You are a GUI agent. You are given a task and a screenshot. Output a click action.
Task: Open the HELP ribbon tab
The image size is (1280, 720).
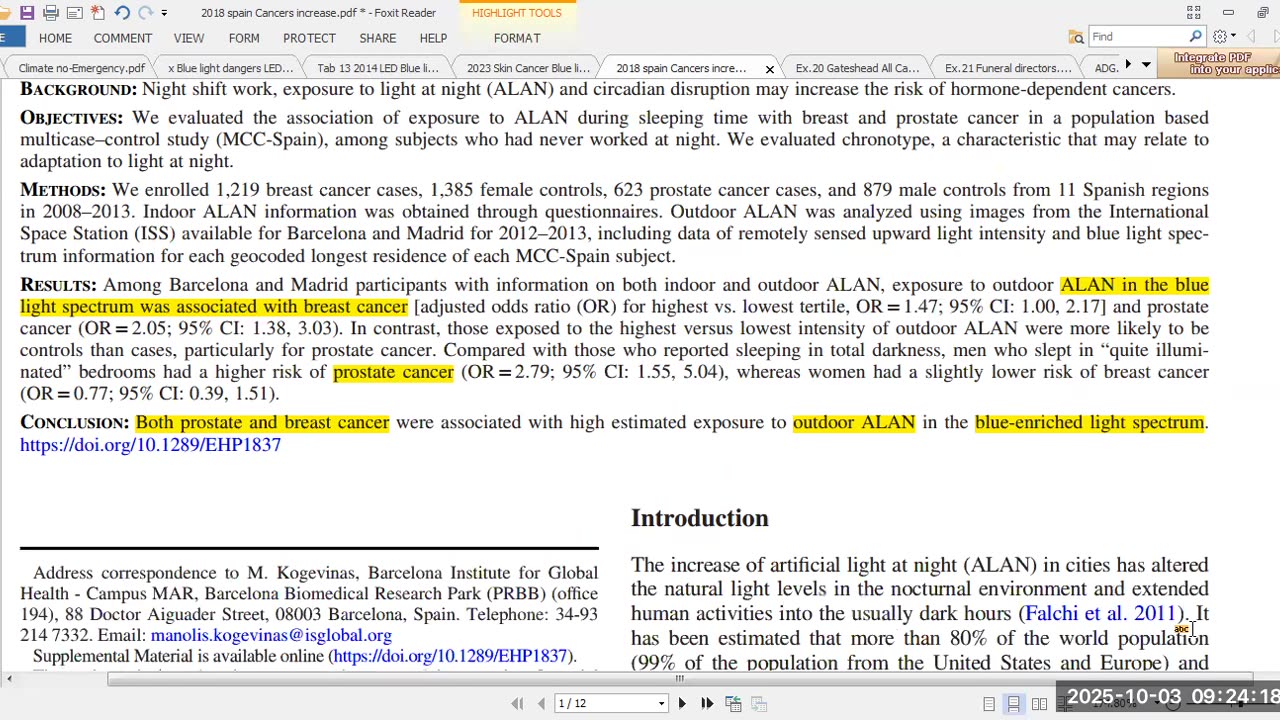click(x=433, y=38)
